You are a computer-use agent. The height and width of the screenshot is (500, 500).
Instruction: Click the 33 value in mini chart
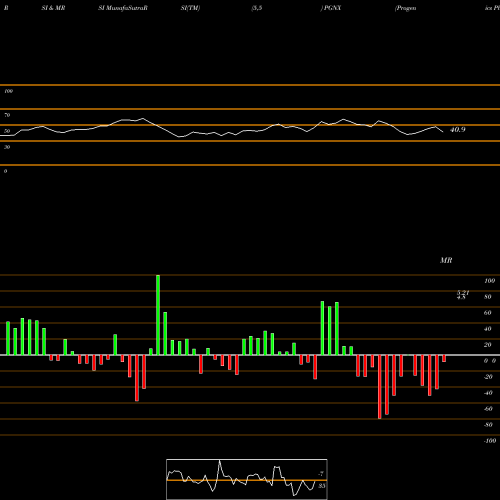point(321,486)
